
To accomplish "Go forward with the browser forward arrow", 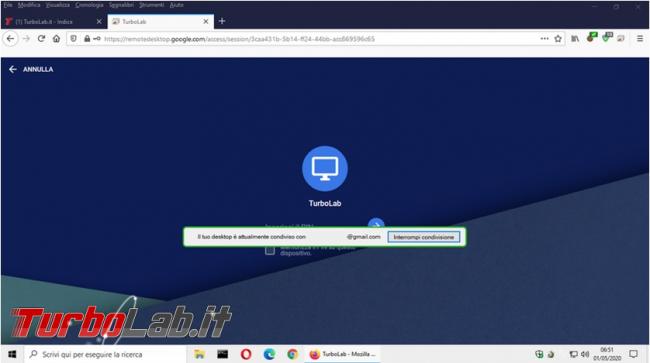I will (x=26, y=39).
